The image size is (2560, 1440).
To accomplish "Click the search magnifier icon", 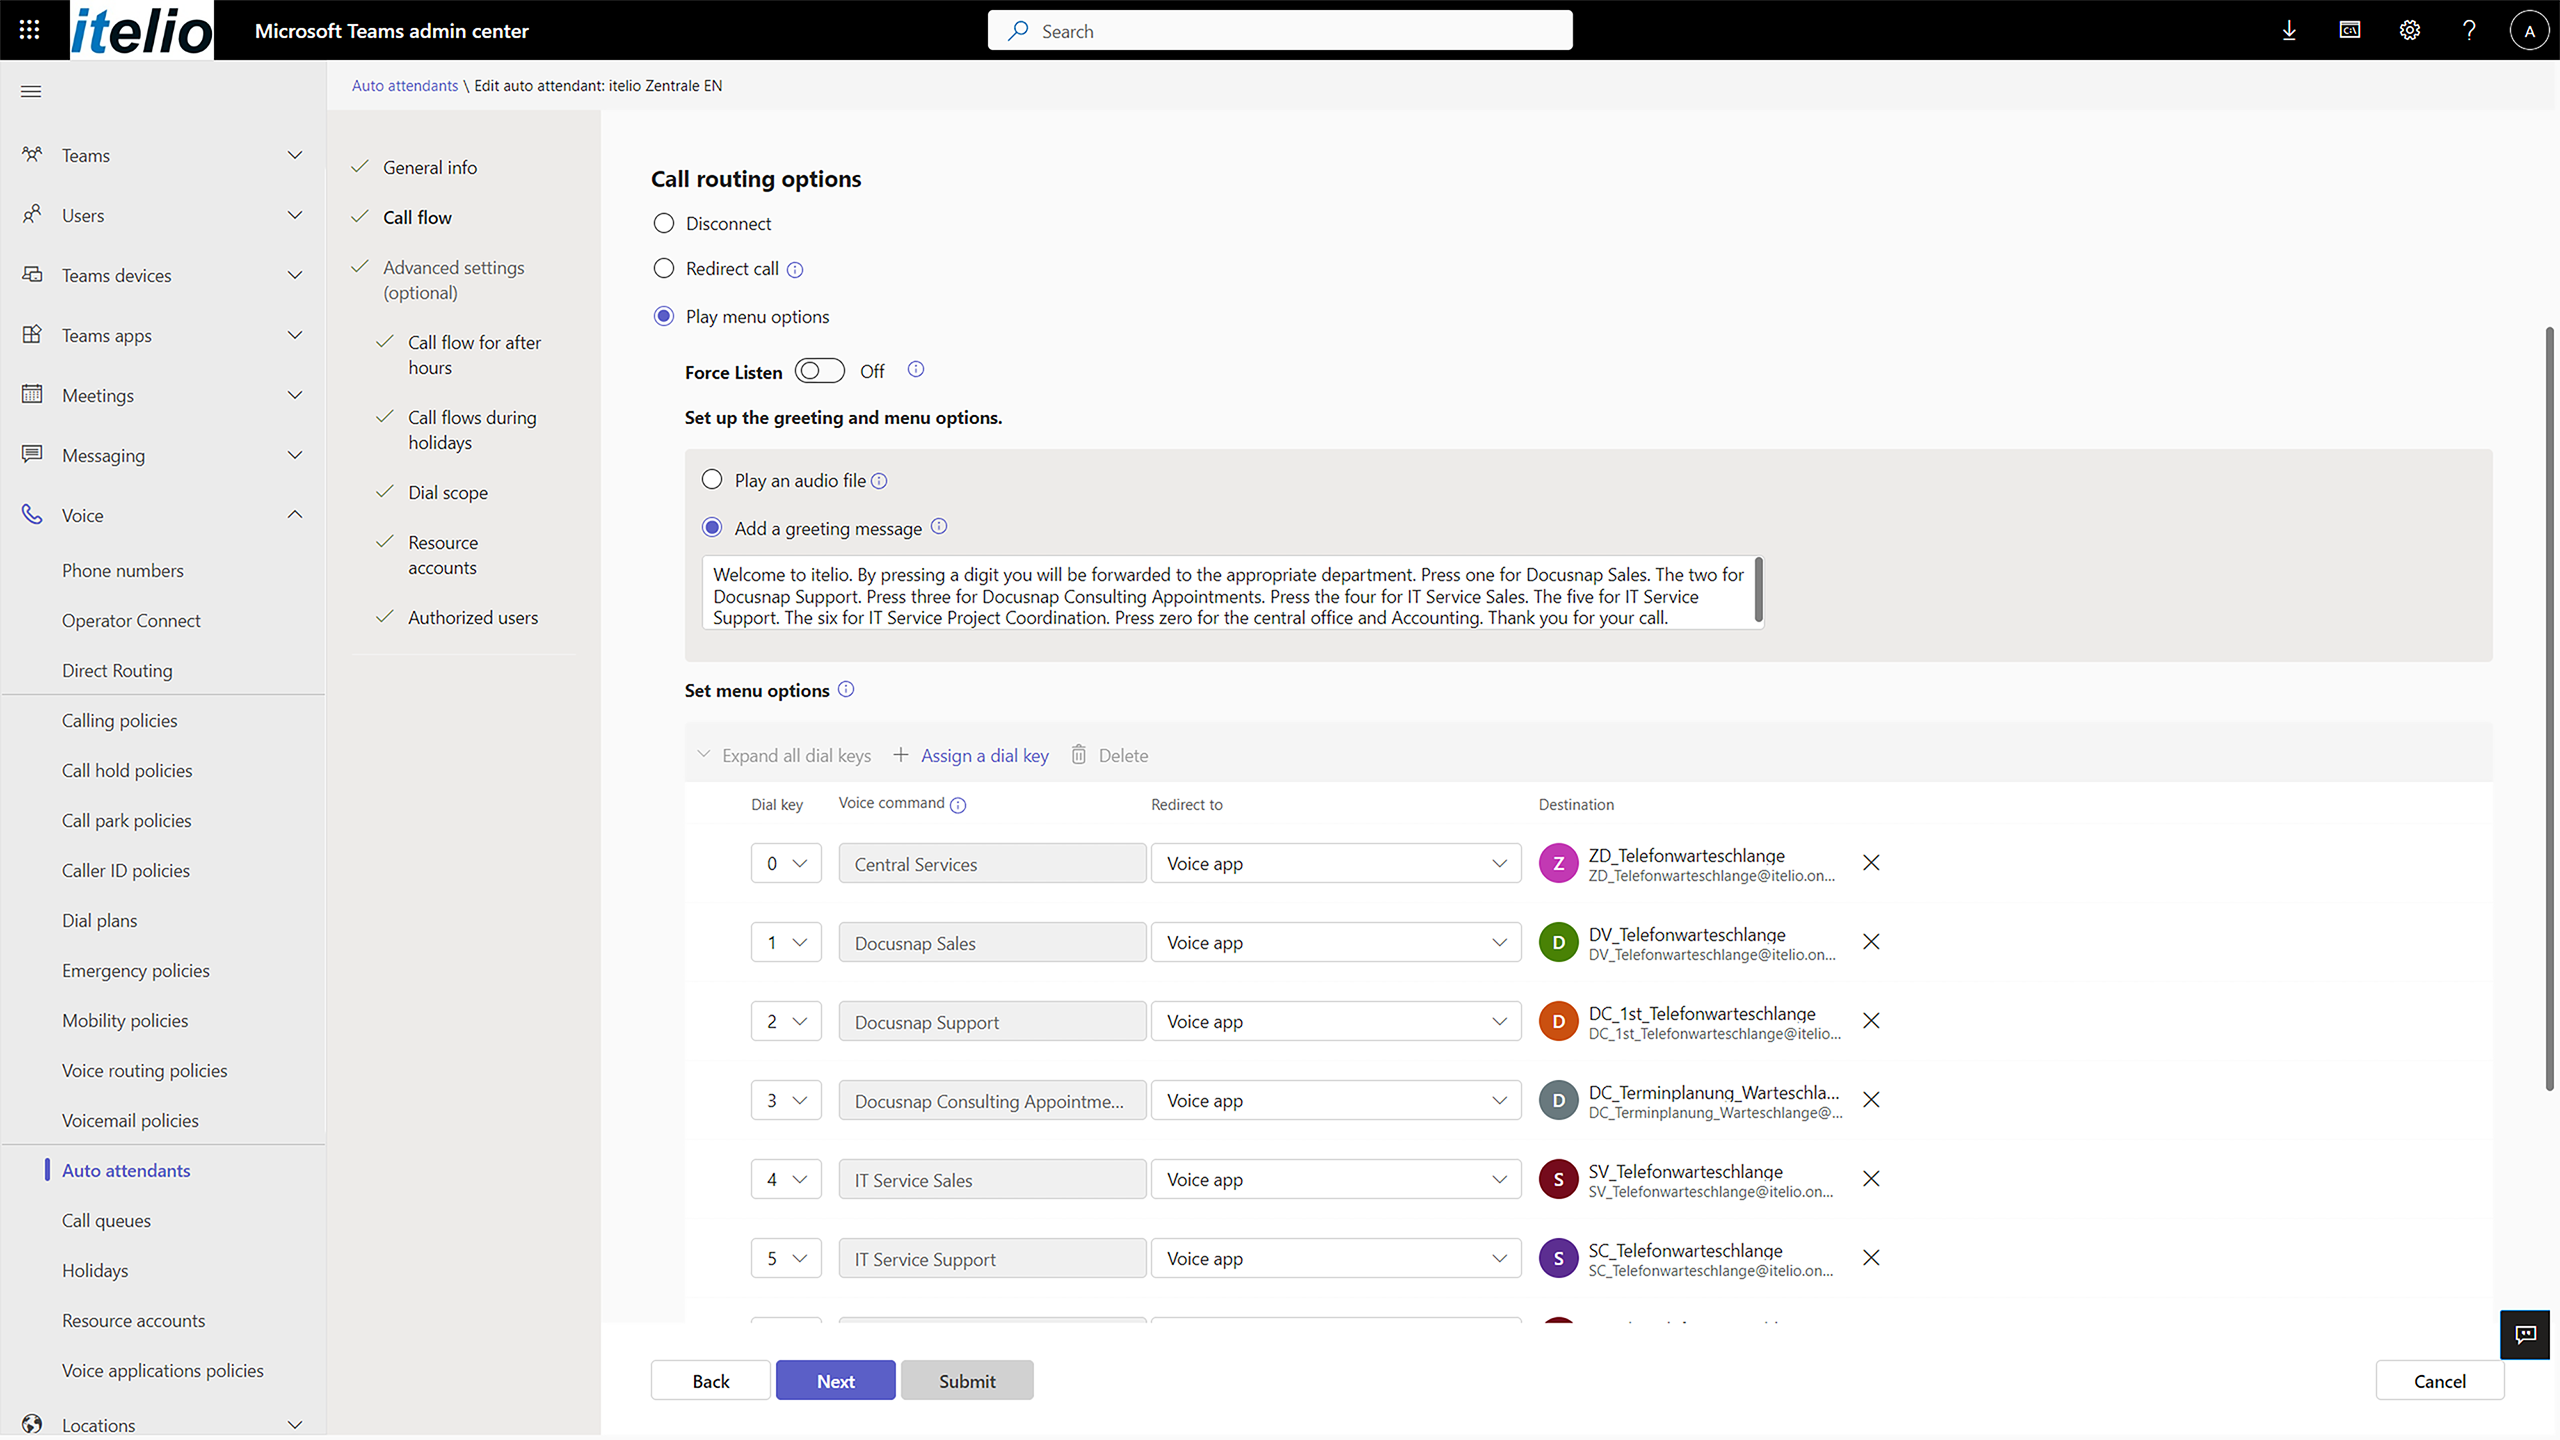I will 1018,31.
